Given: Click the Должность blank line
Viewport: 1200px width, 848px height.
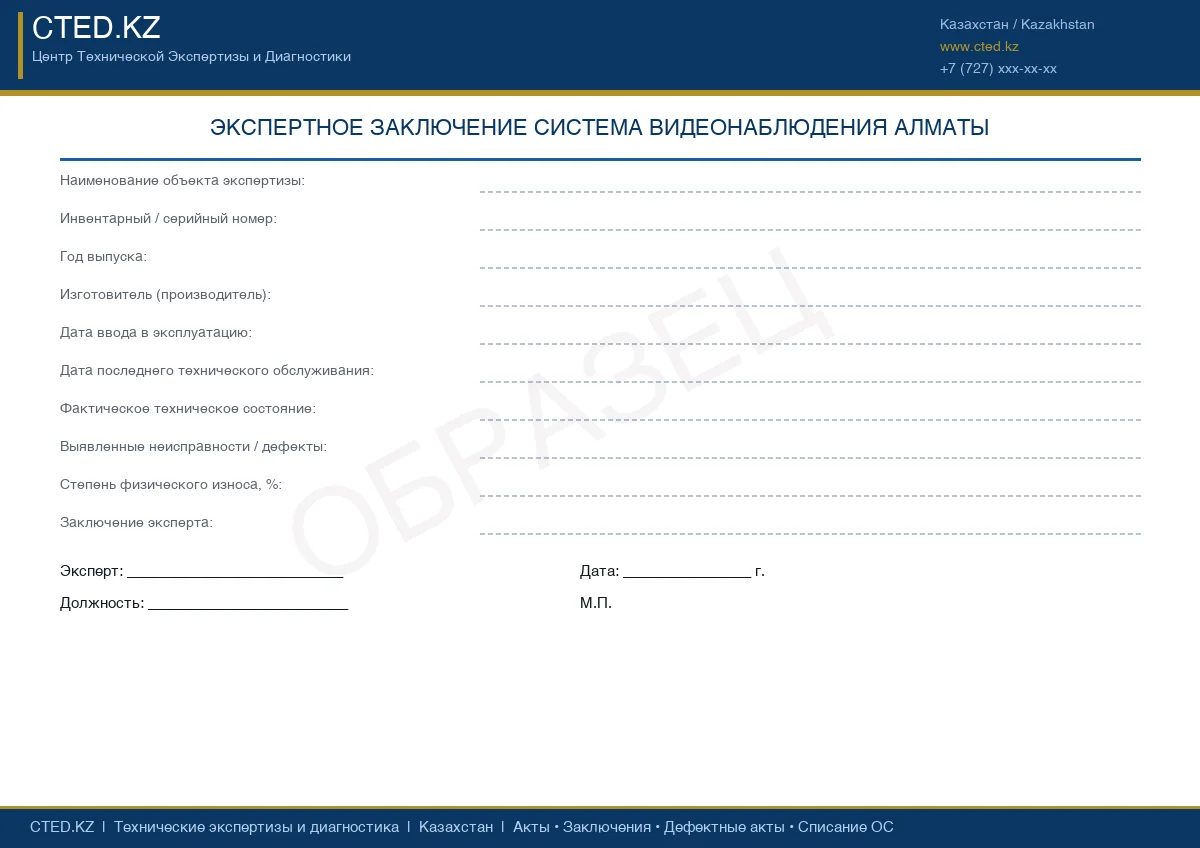Looking at the screenshot, I should click(247, 604).
